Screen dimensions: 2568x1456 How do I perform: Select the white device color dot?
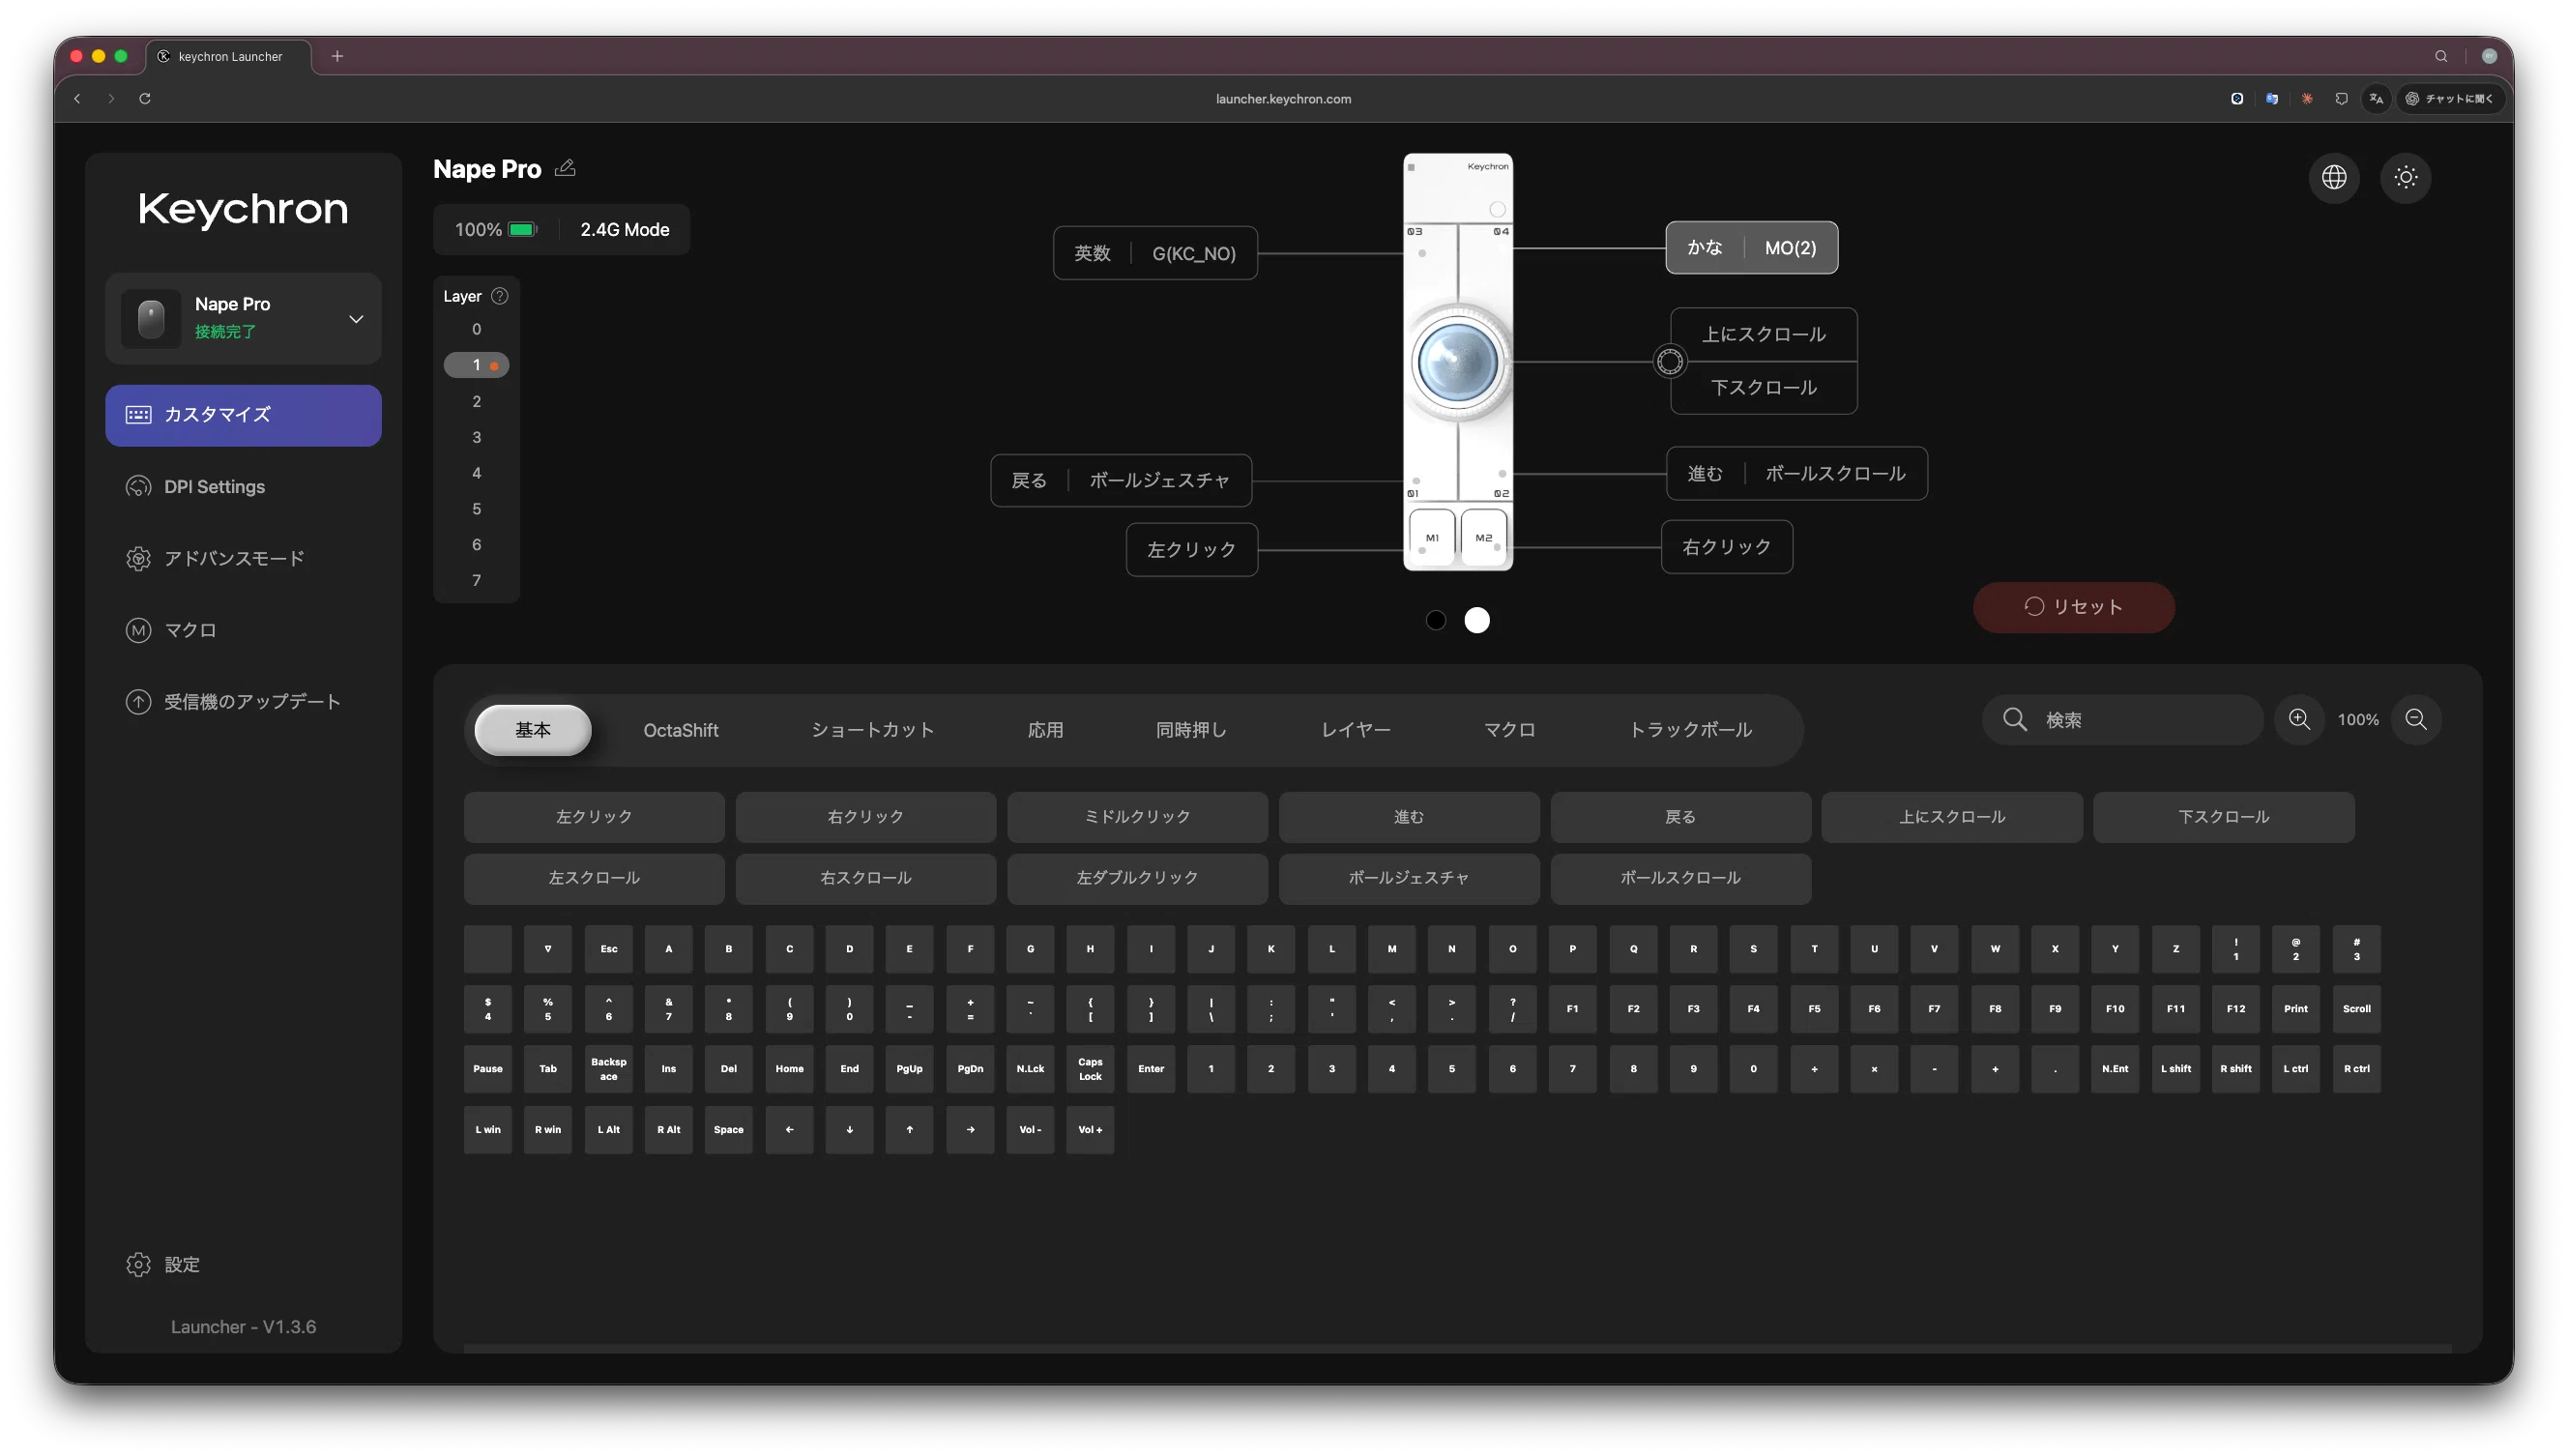[x=1476, y=620]
